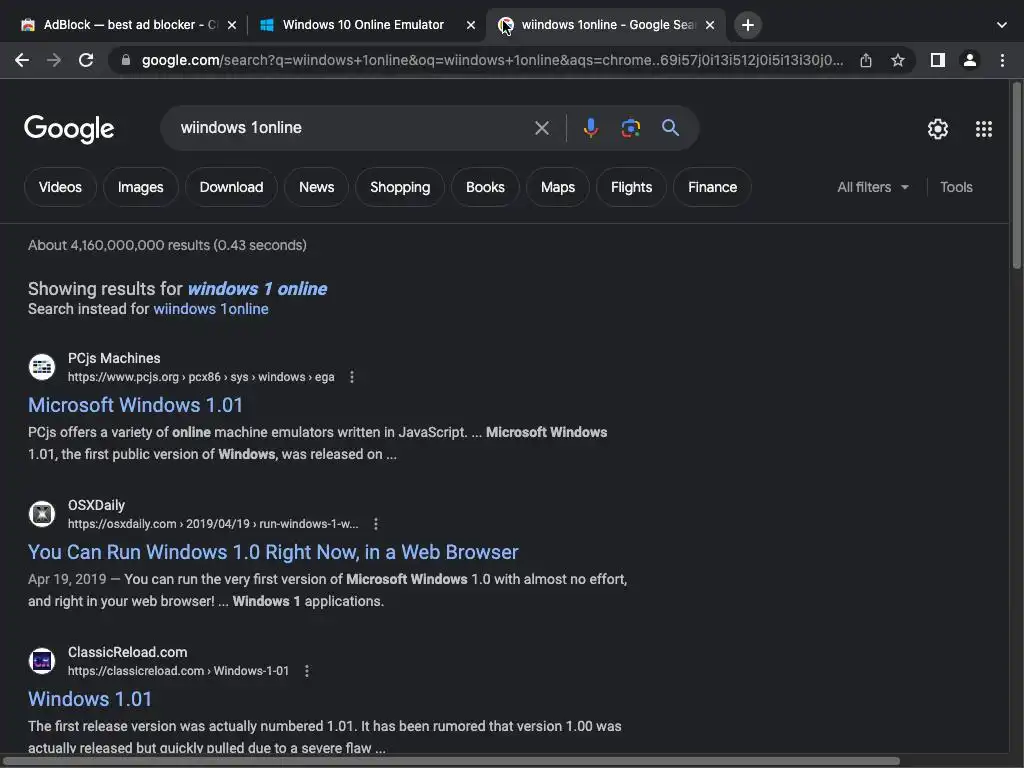Screen dimensions: 1024x768
Task: Open the search Tools options
Action: 956,187
